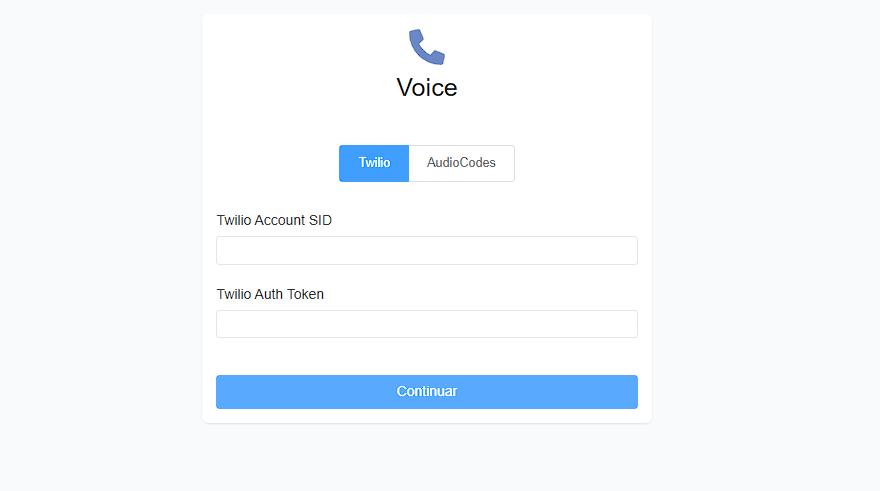Screen dimensions: 880x491
Task: Place cursor in the Auth Token text box
Action: [x=427, y=324]
